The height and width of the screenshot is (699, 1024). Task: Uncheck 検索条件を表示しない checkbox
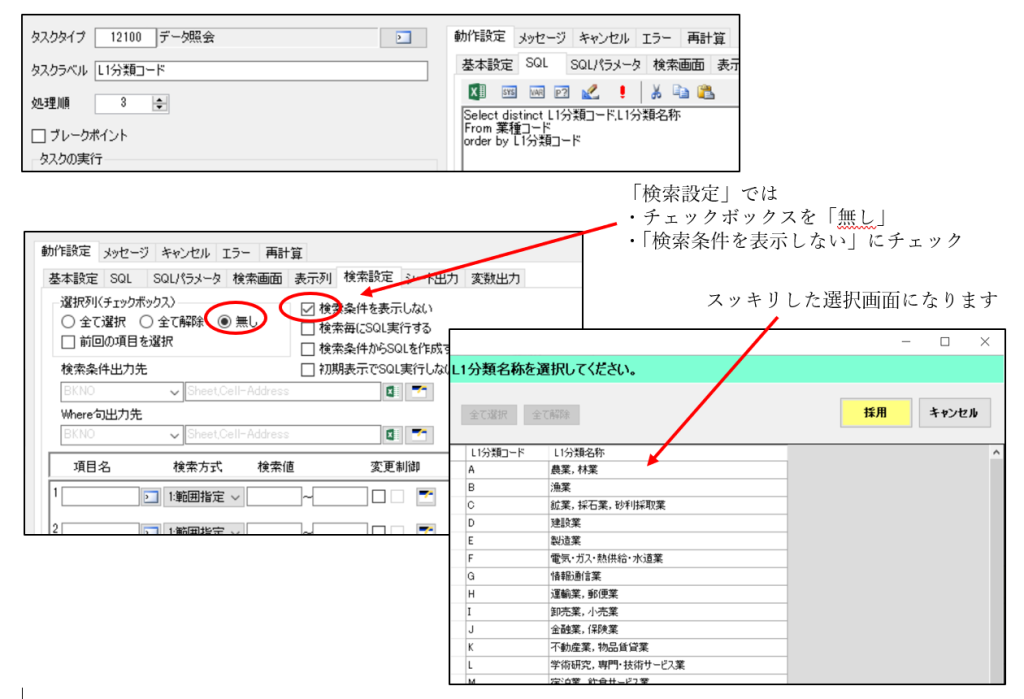point(308,309)
